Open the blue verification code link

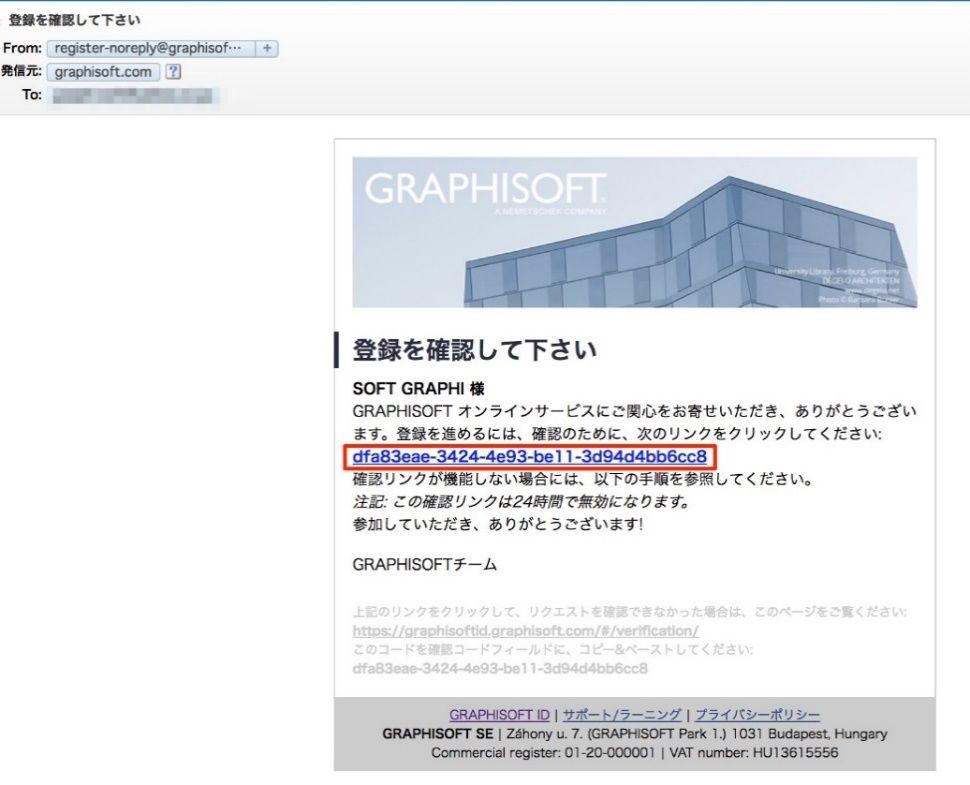(x=530, y=457)
